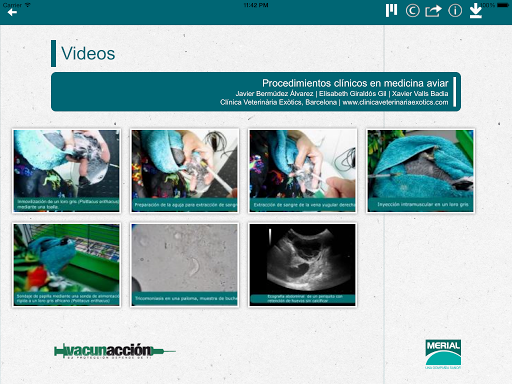Play the abdominal ecografía ultrasound video
This screenshot has width=512, height=384.
[x=303, y=265]
